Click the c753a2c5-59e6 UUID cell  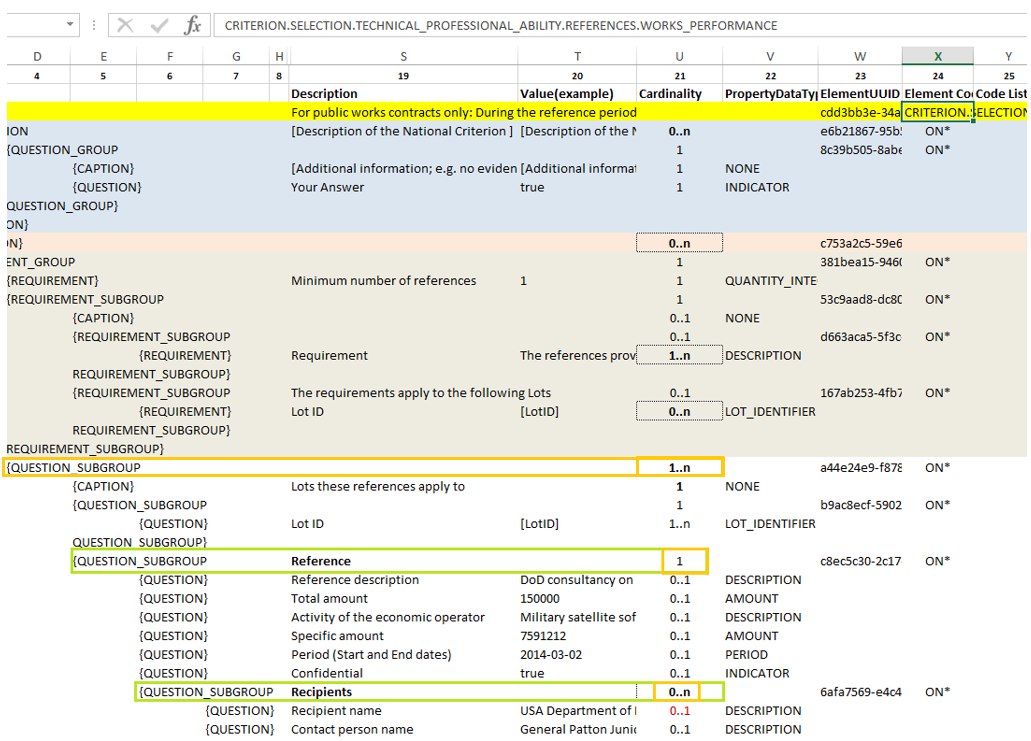pyautogui.click(x=860, y=243)
